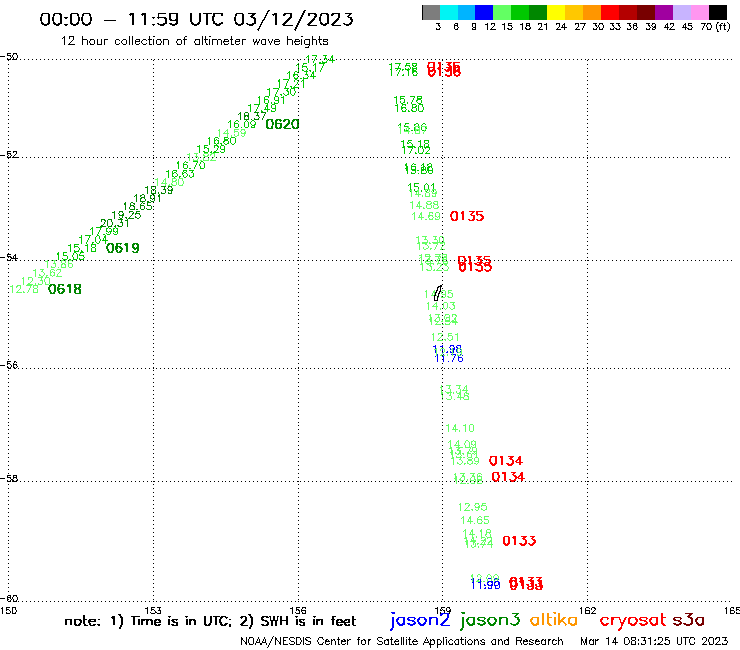Click the red '0133' label beside 14.18
Screen dimensions: 740x650
pyautogui.click(x=519, y=541)
